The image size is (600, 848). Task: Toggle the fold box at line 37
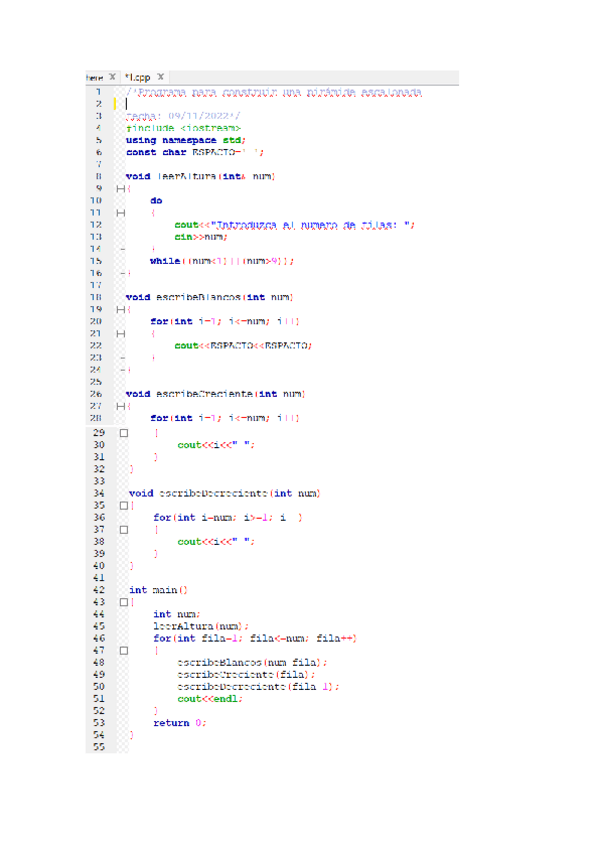[x=124, y=529]
